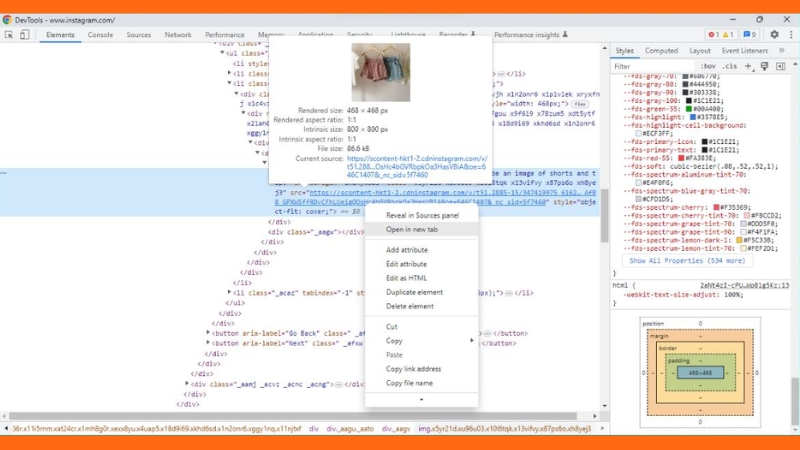The image size is (800, 450).
Task: Click the --fds-highlight blue color swatch
Action: 693,117
